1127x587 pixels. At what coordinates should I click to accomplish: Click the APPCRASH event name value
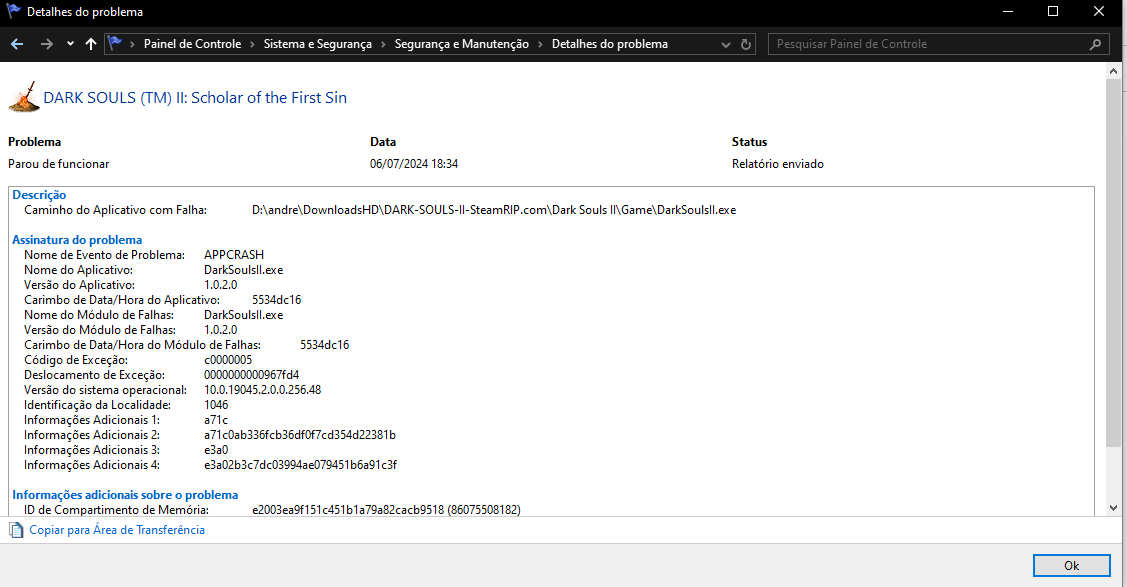[x=234, y=255]
